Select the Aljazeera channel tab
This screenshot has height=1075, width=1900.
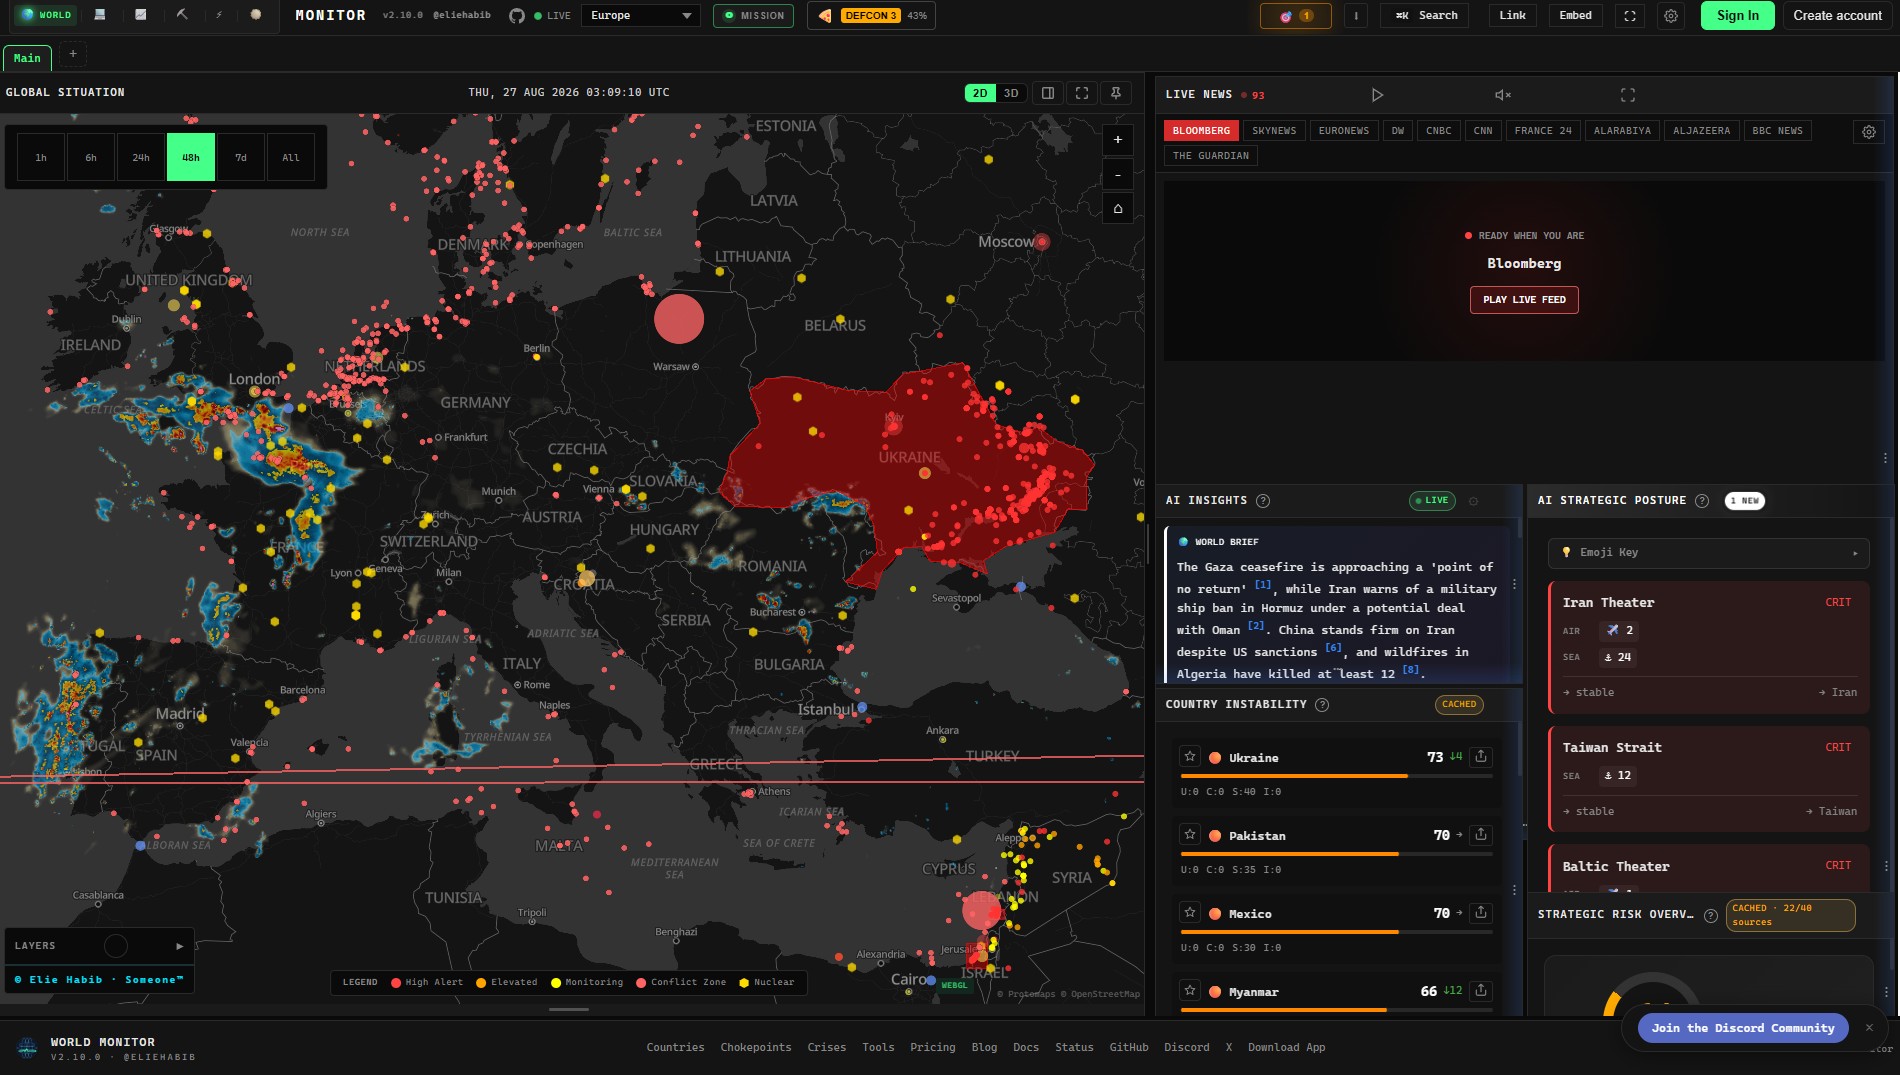tap(1701, 131)
